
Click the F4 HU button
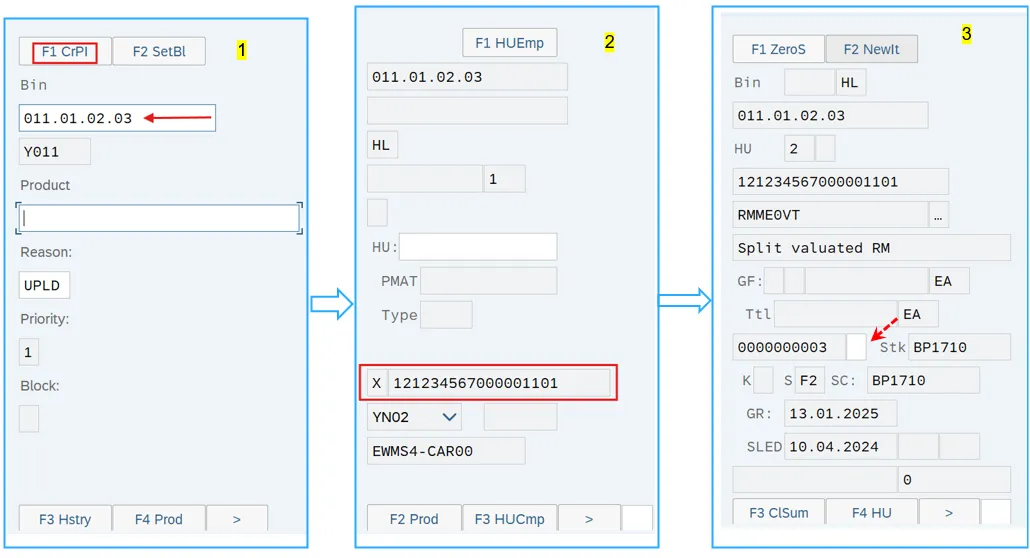tap(872, 513)
